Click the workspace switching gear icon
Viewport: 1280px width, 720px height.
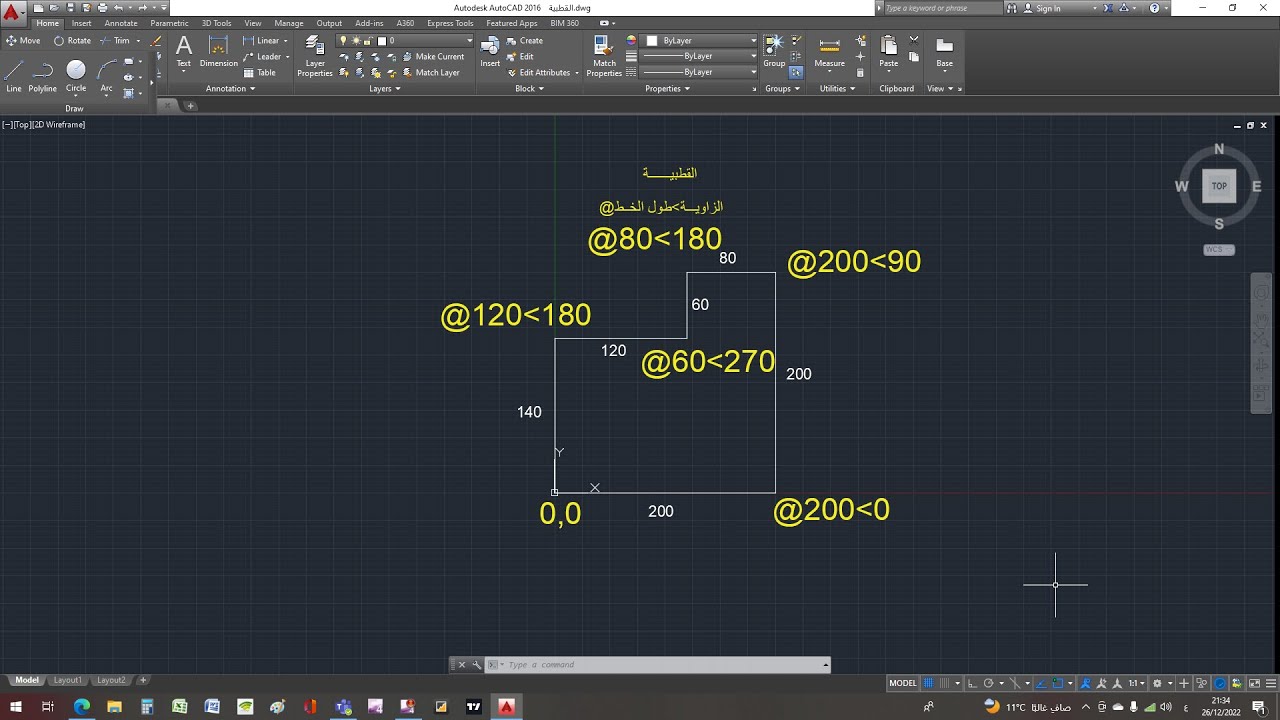[x=1157, y=683]
